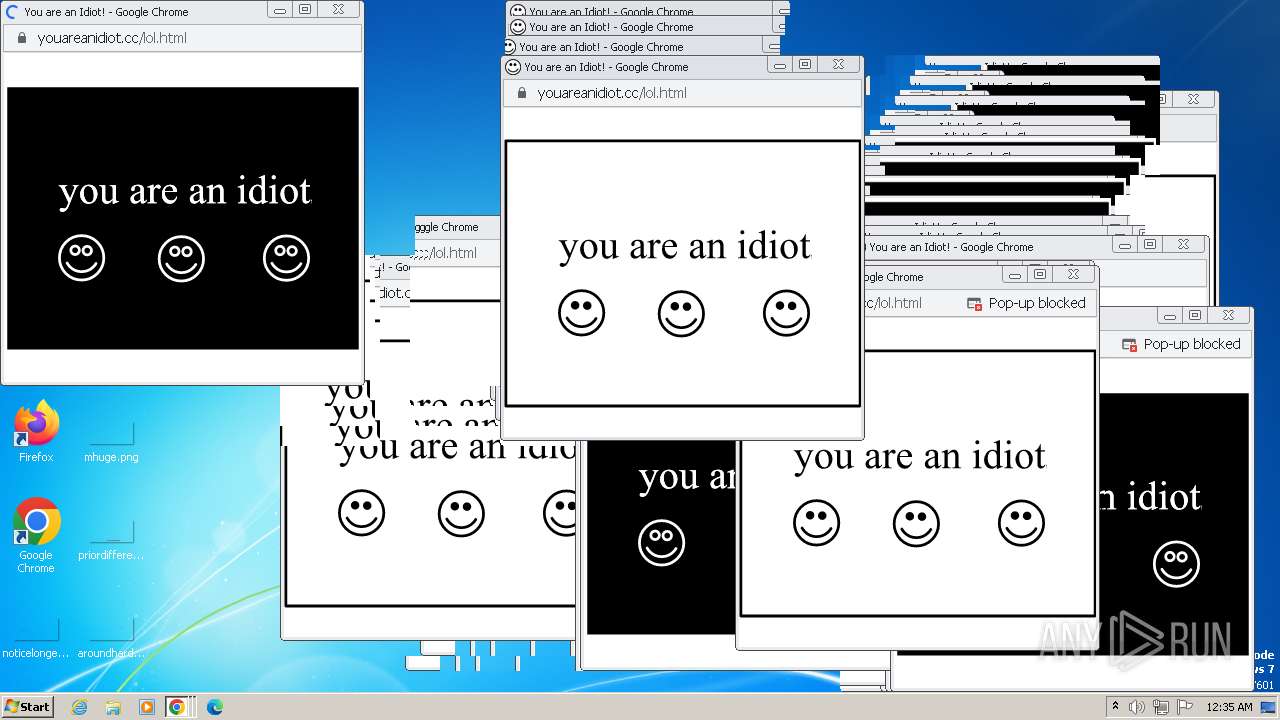The image size is (1280, 720).
Task: Click right smiley in center white window
Action: pos(786,313)
